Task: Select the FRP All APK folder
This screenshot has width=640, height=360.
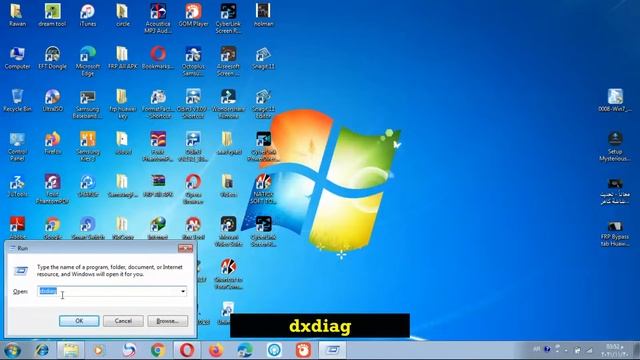Action: (122, 58)
